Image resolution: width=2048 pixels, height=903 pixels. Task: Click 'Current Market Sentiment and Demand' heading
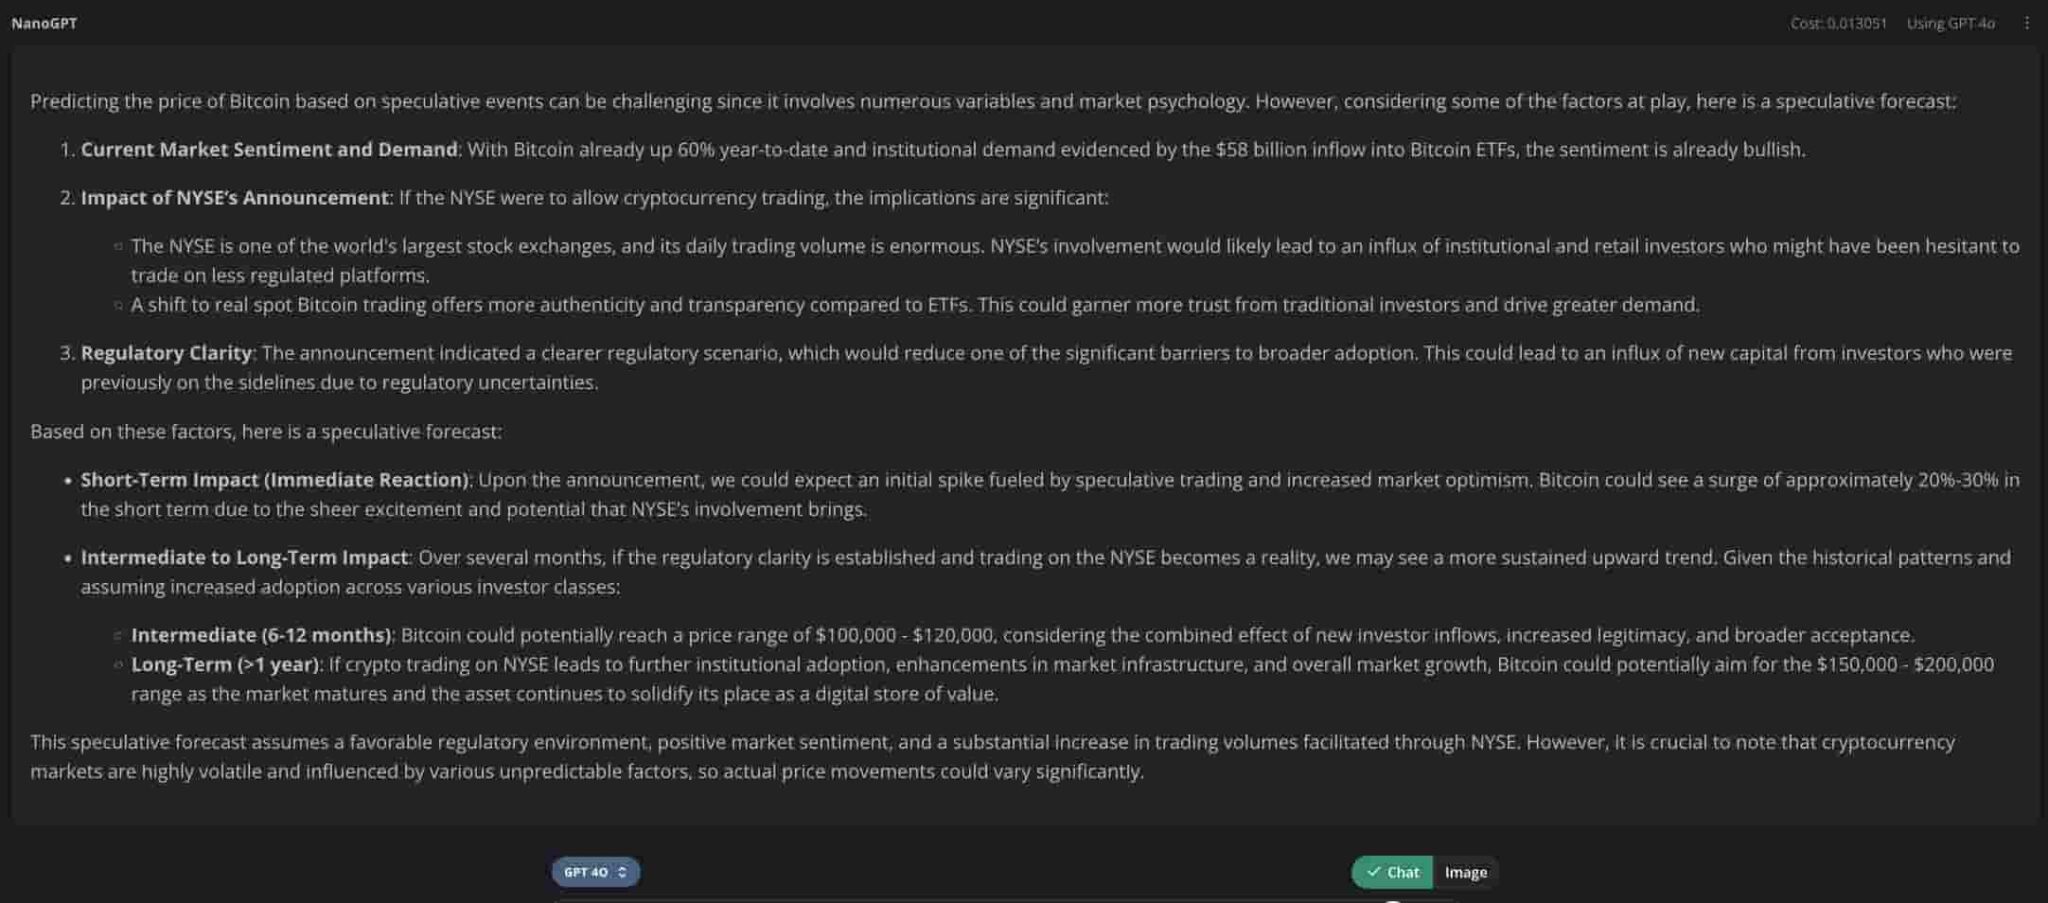click(x=268, y=150)
